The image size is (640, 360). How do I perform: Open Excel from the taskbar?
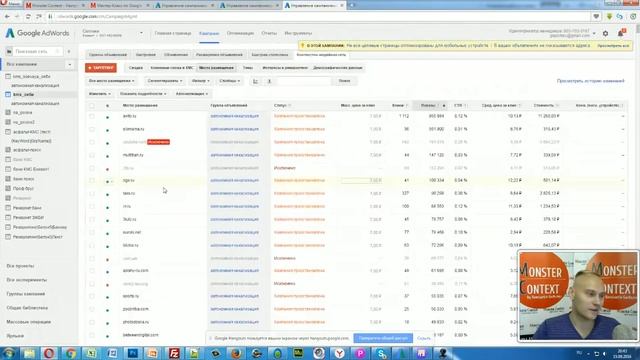tap(91, 353)
